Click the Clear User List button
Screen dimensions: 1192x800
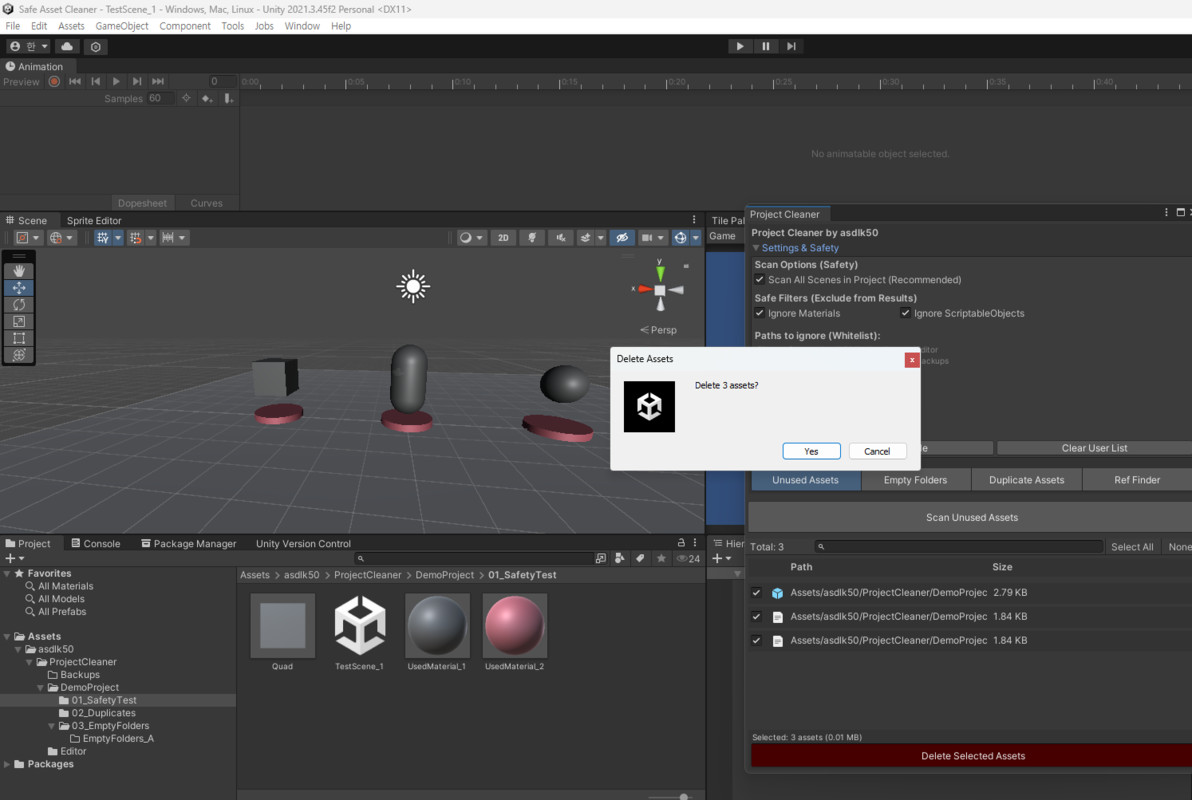tap(1094, 448)
